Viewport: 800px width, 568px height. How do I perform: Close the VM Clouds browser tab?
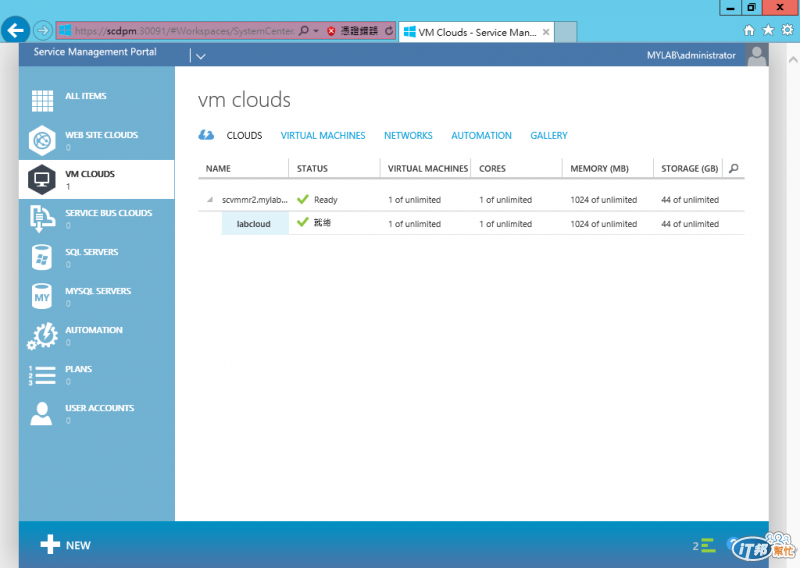(546, 32)
